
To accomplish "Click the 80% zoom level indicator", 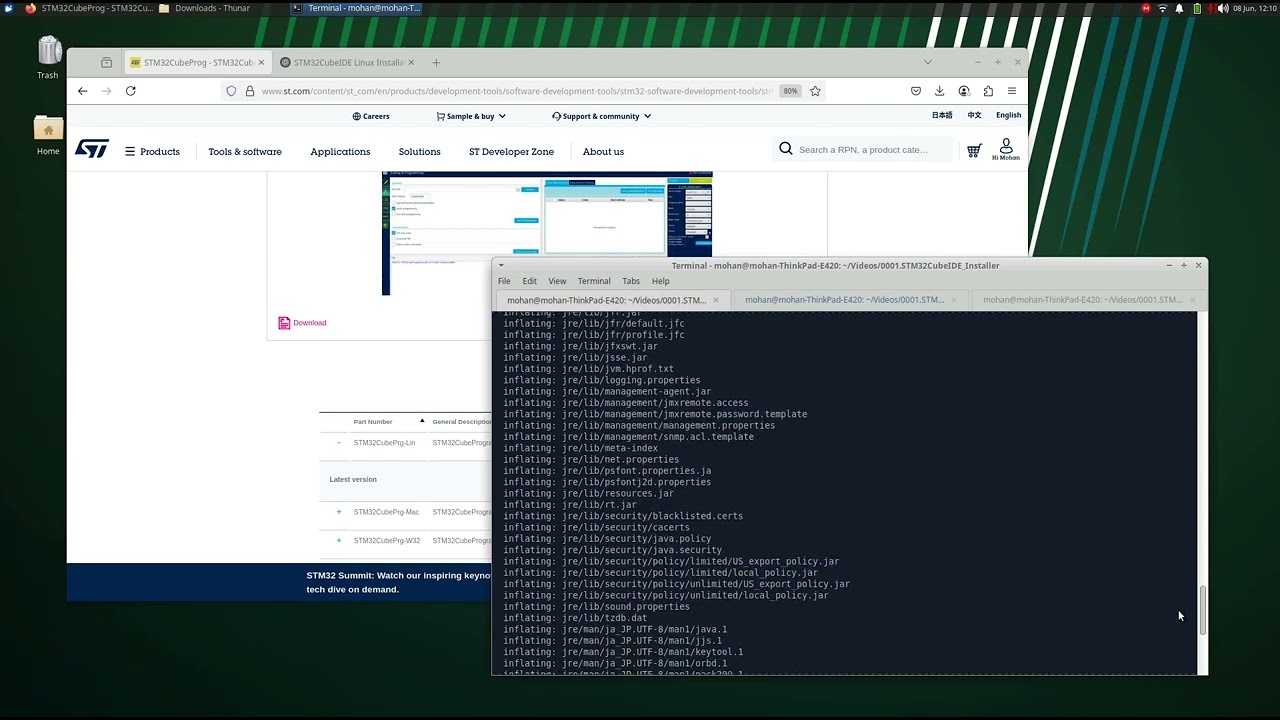I will tap(791, 91).
